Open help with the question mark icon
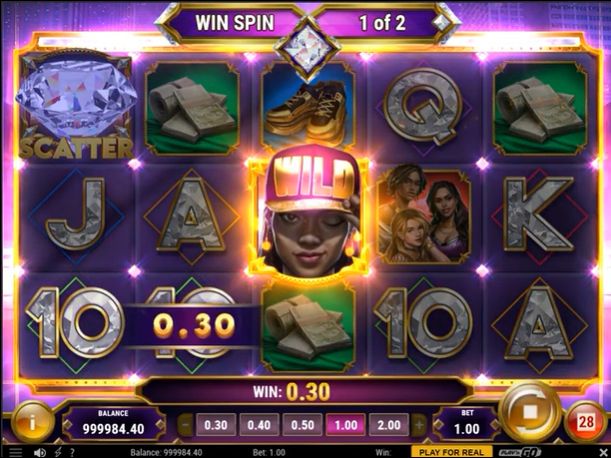Image resolution: width=611 pixels, height=458 pixels. pyautogui.click(x=72, y=453)
